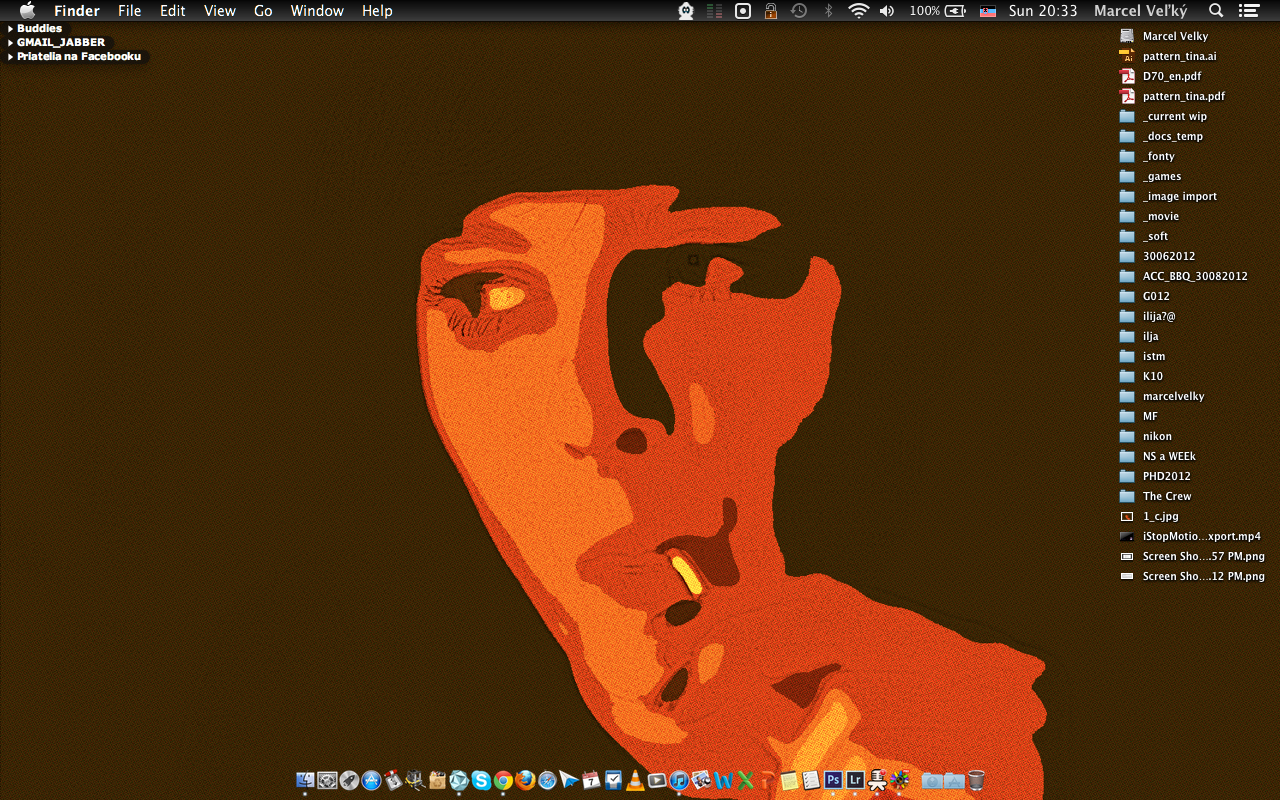1280x800 pixels.
Task: Open the Edit menu
Action: tap(173, 11)
